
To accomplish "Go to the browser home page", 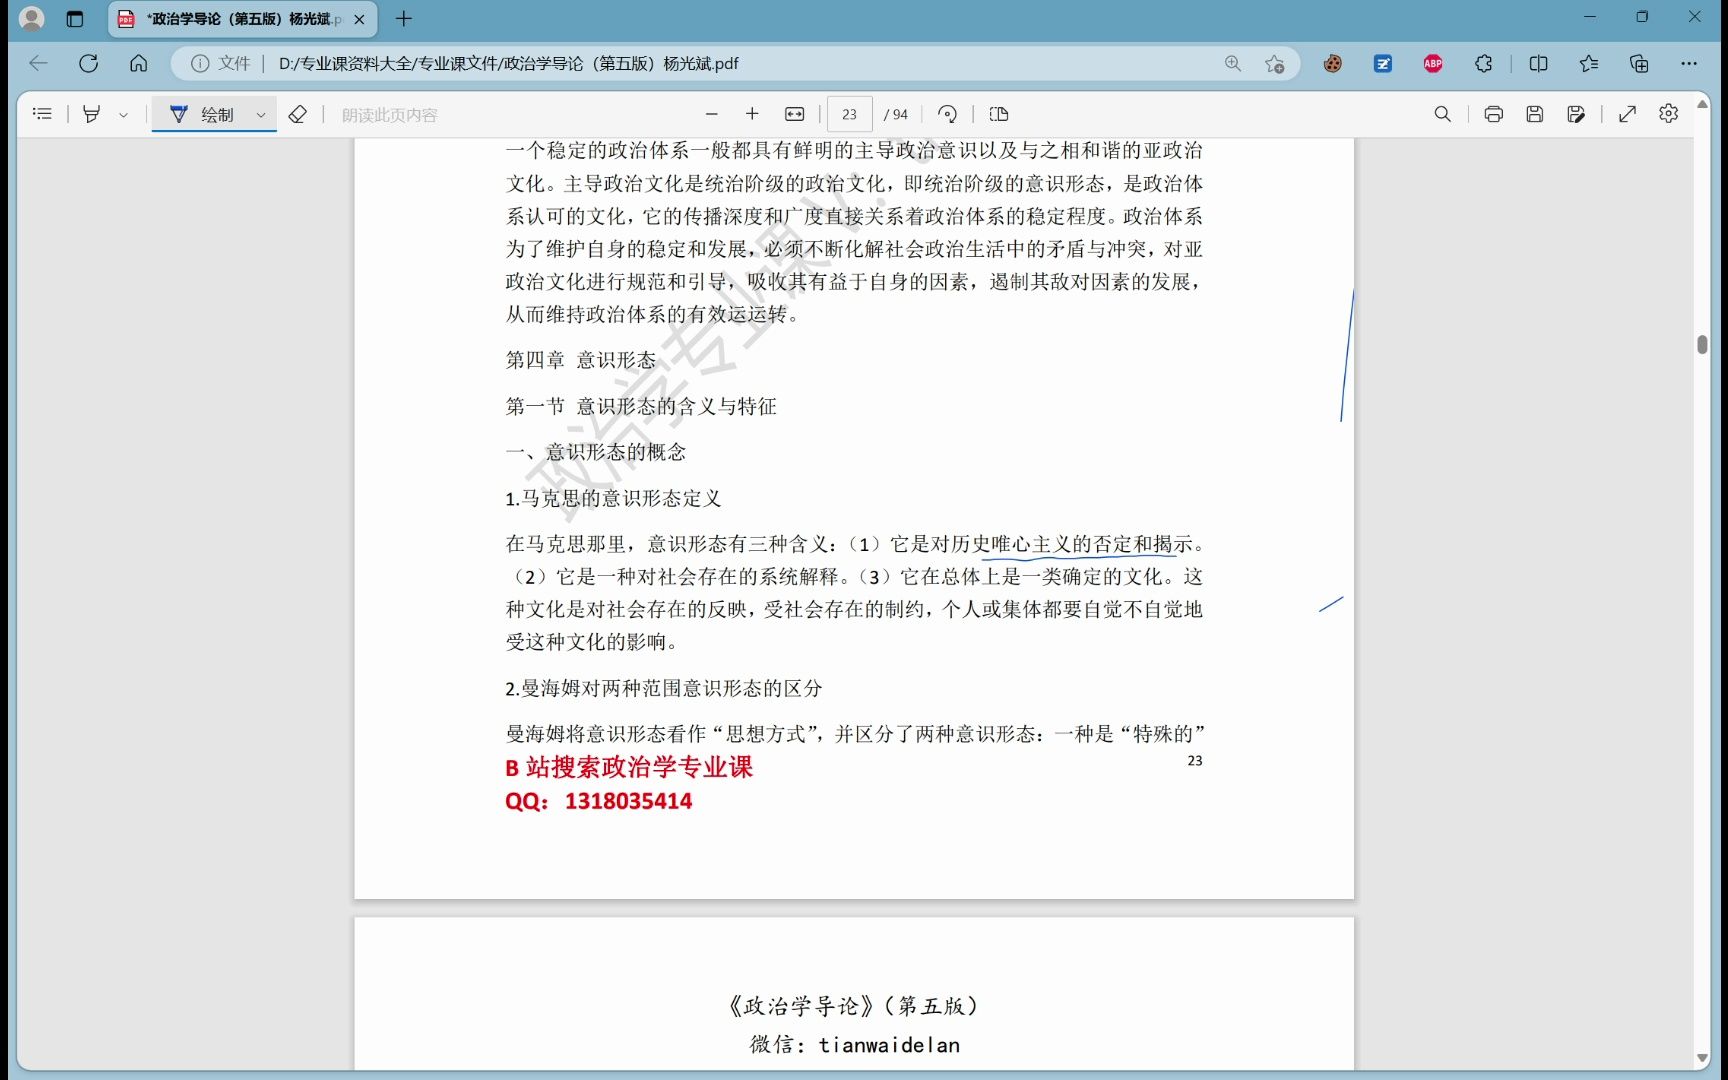I will (138, 63).
